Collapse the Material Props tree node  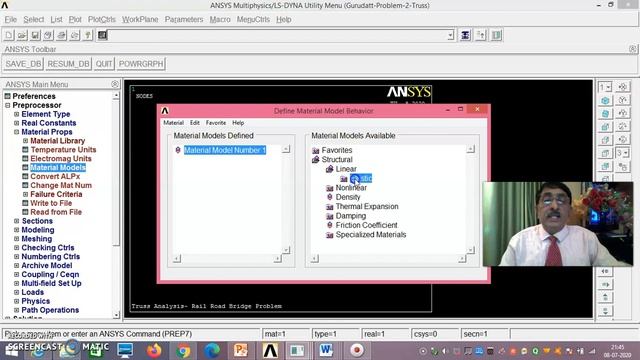pos(16,132)
